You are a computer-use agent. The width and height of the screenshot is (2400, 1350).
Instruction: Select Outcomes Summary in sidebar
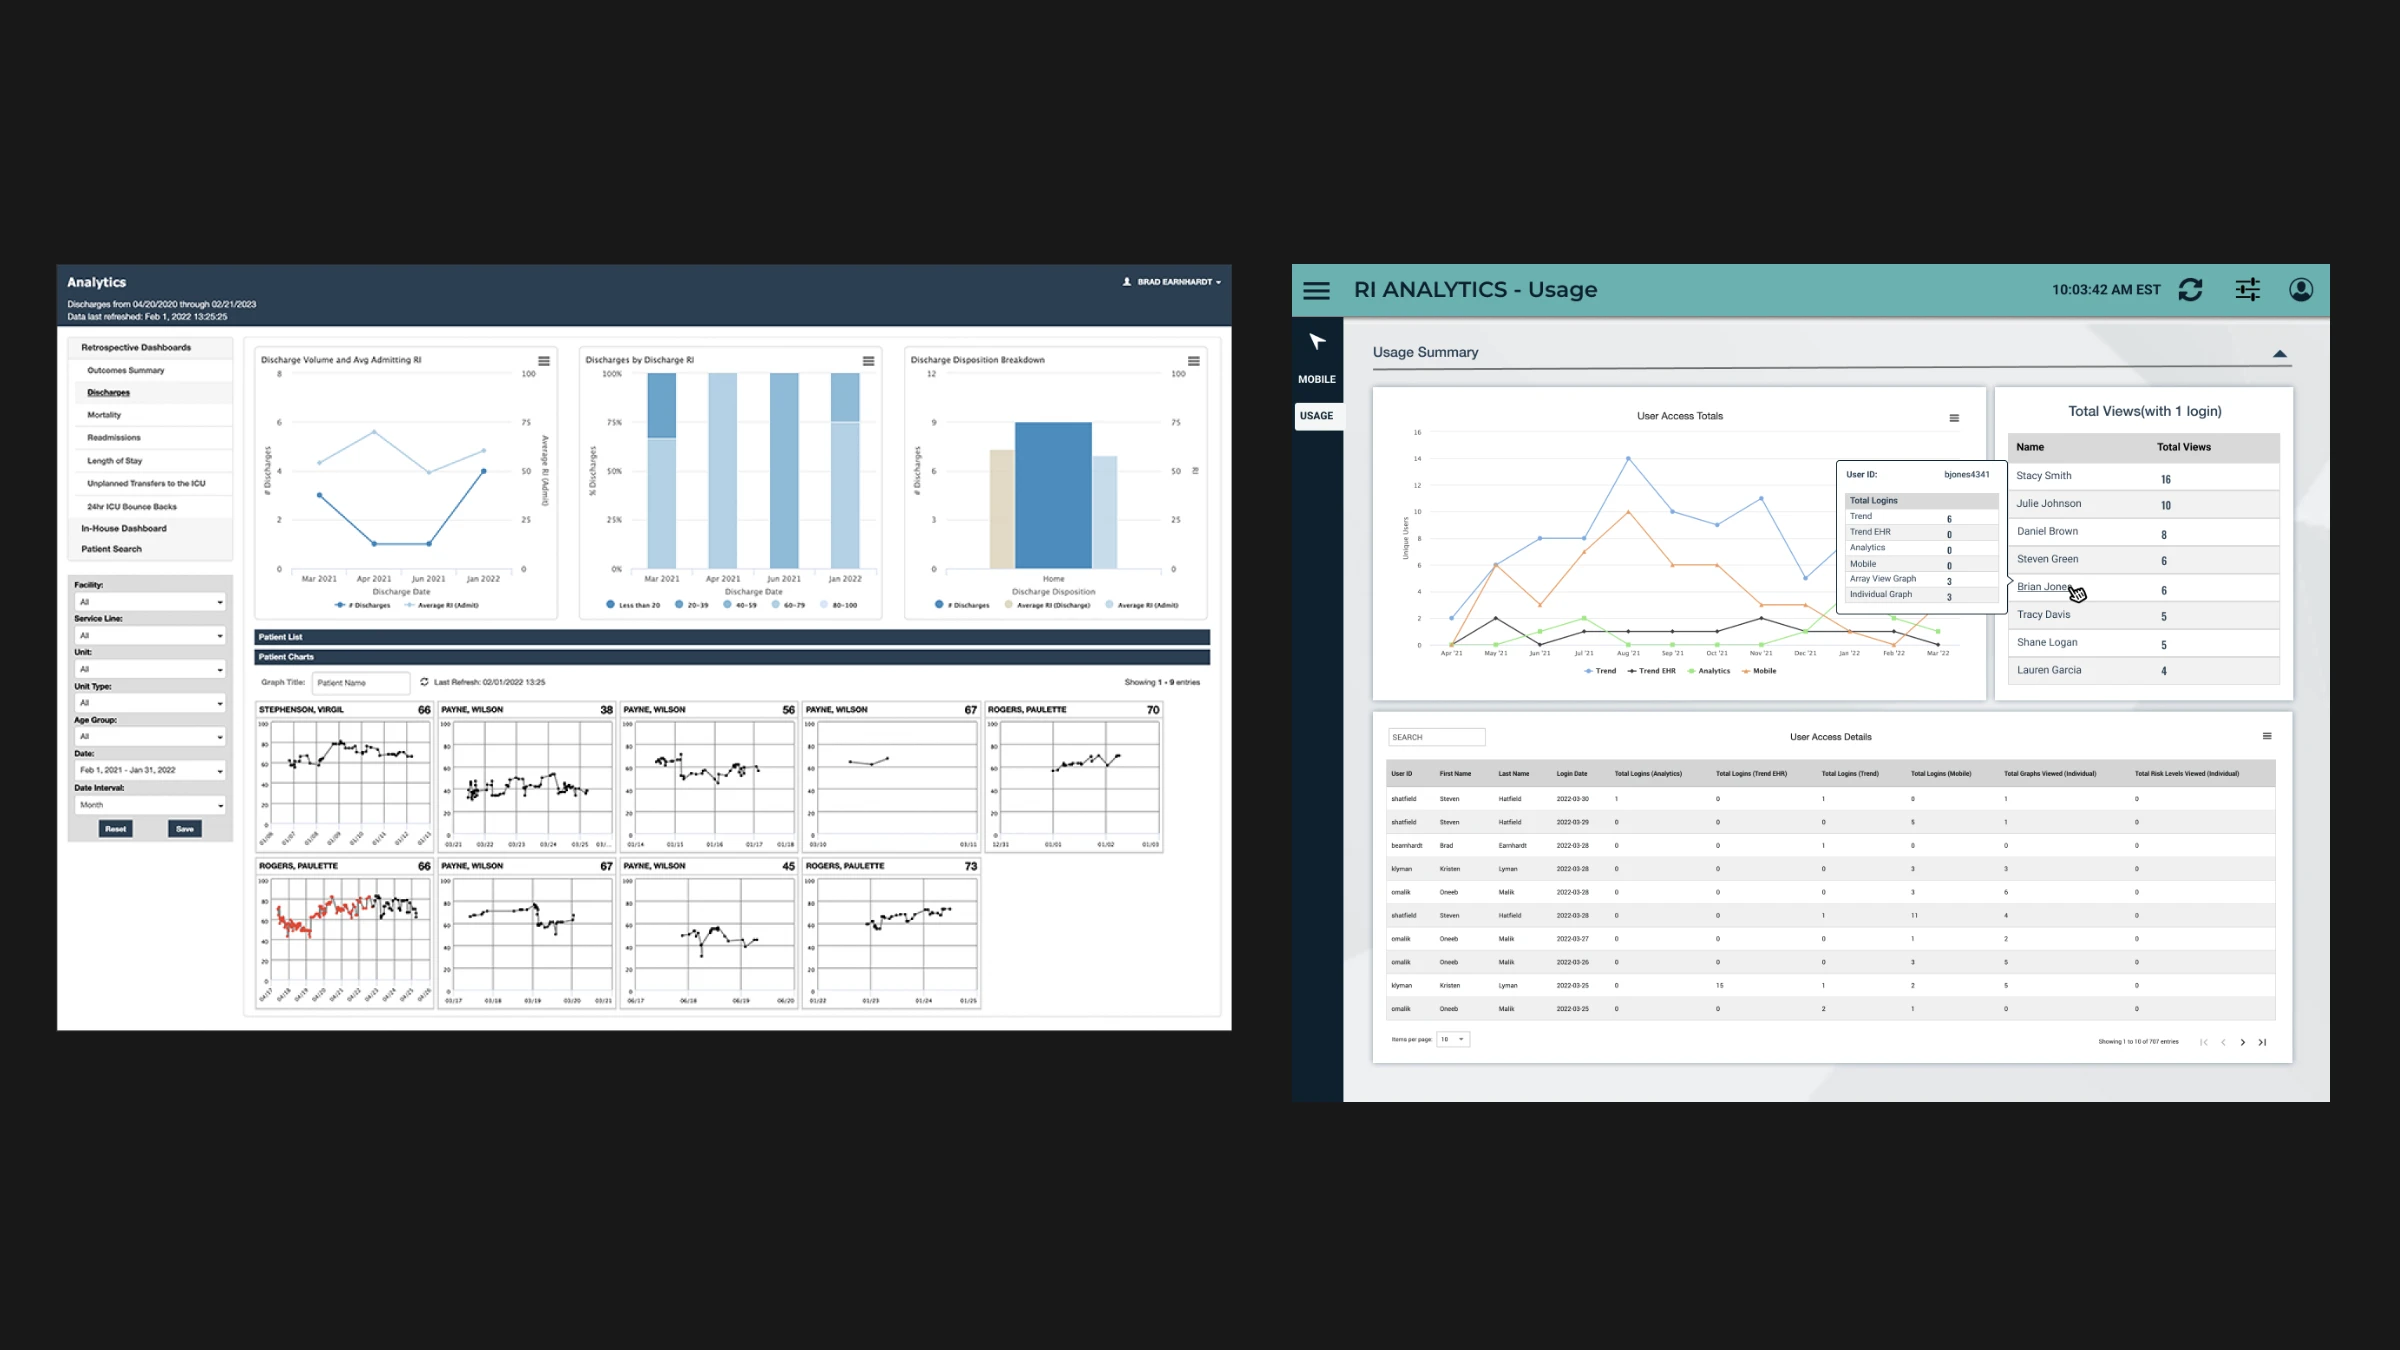pyautogui.click(x=126, y=370)
